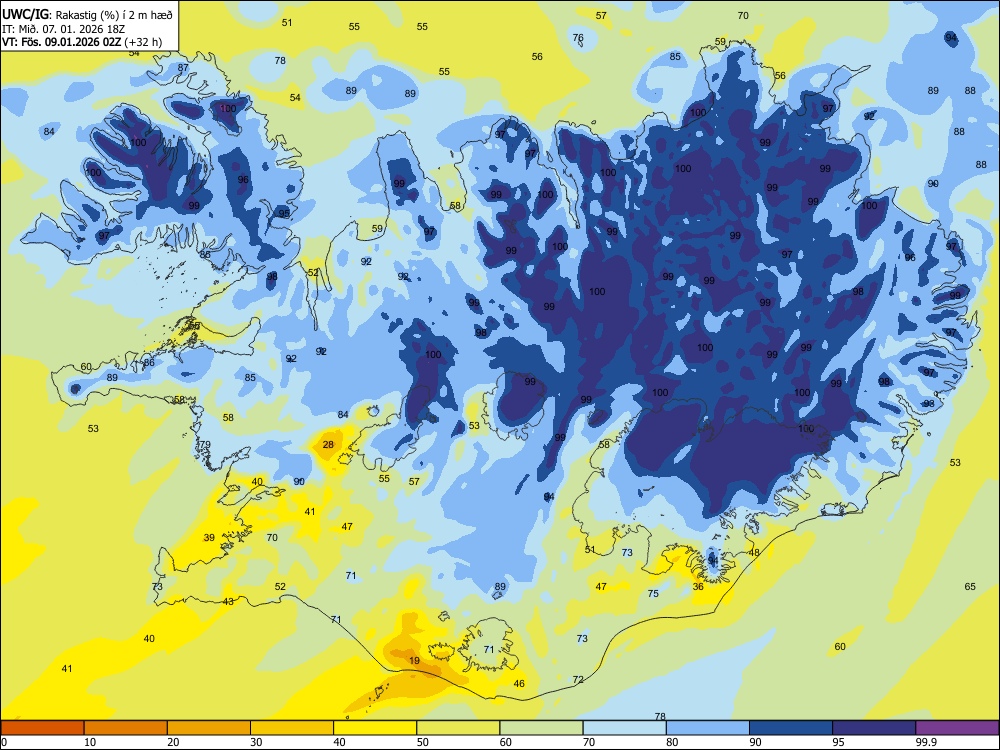The width and height of the screenshot is (1000, 750).
Task: Click the humidity value 46 near the south coast
Action: click(519, 684)
